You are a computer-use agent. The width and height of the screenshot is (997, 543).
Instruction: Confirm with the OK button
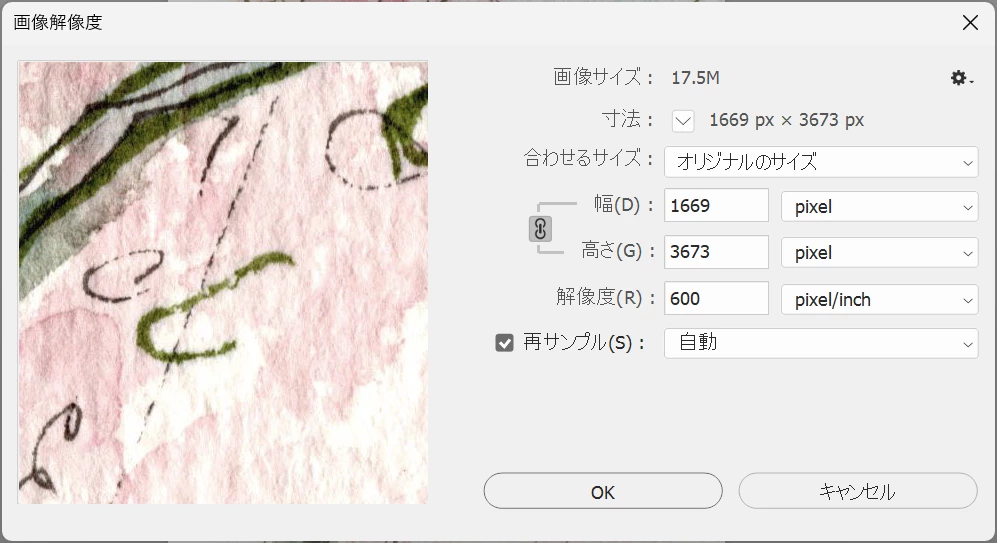coord(603,491)
